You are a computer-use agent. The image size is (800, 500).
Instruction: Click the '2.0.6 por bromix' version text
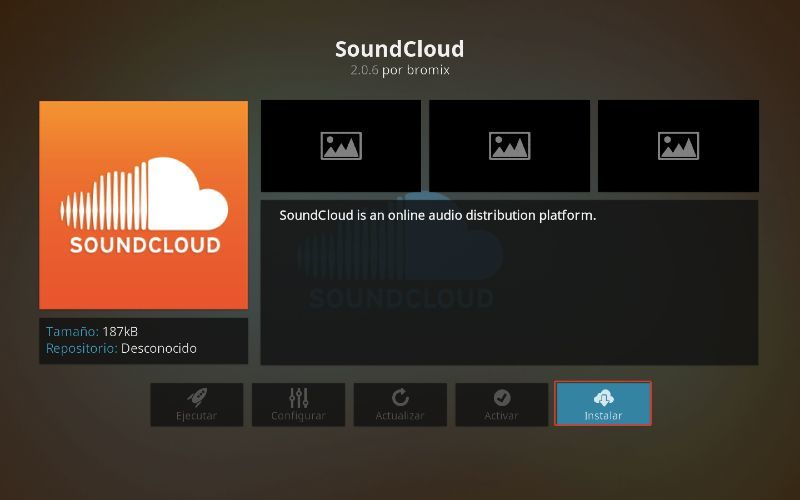point(399,70)
